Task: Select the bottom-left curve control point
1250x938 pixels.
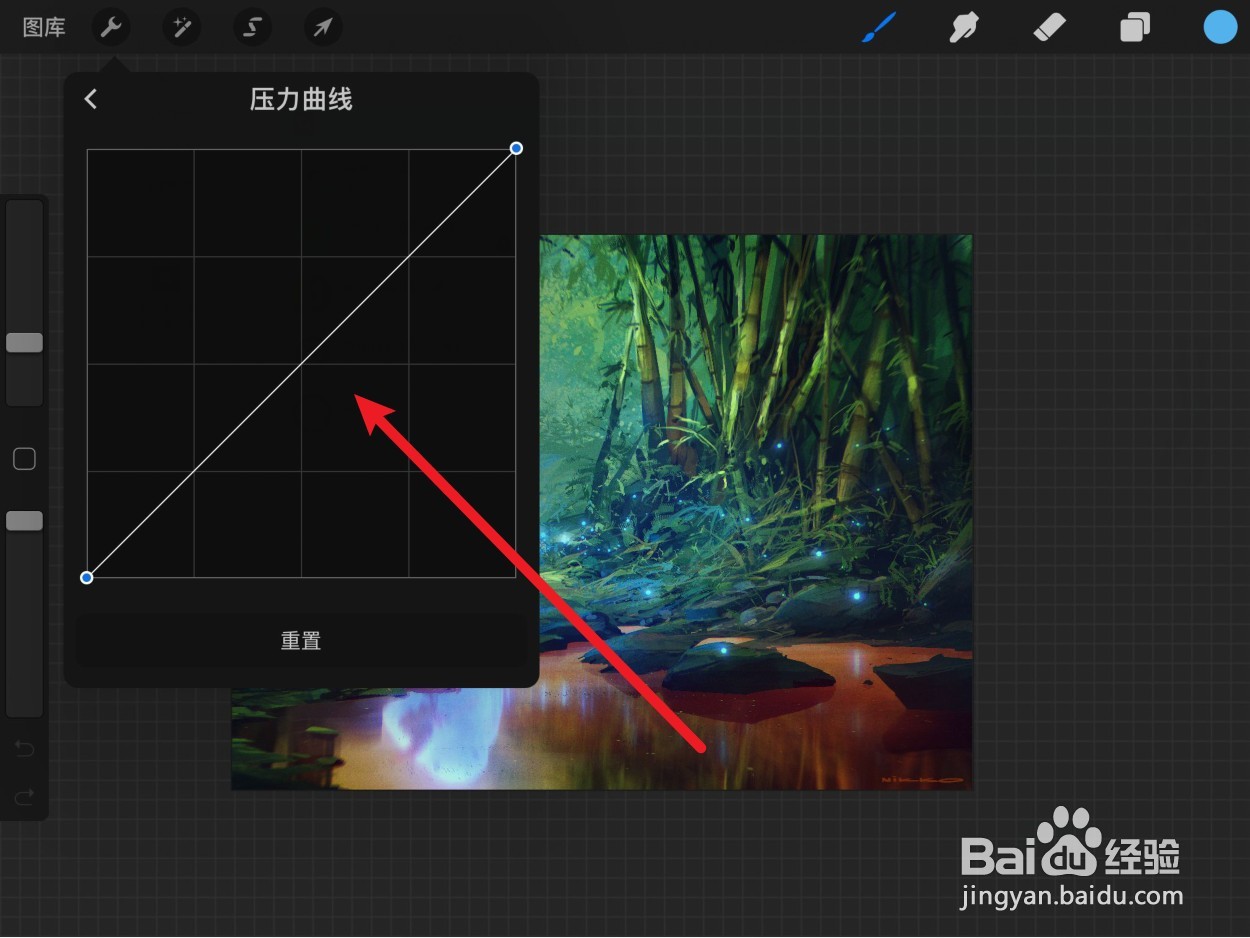Action: [87, 577]
